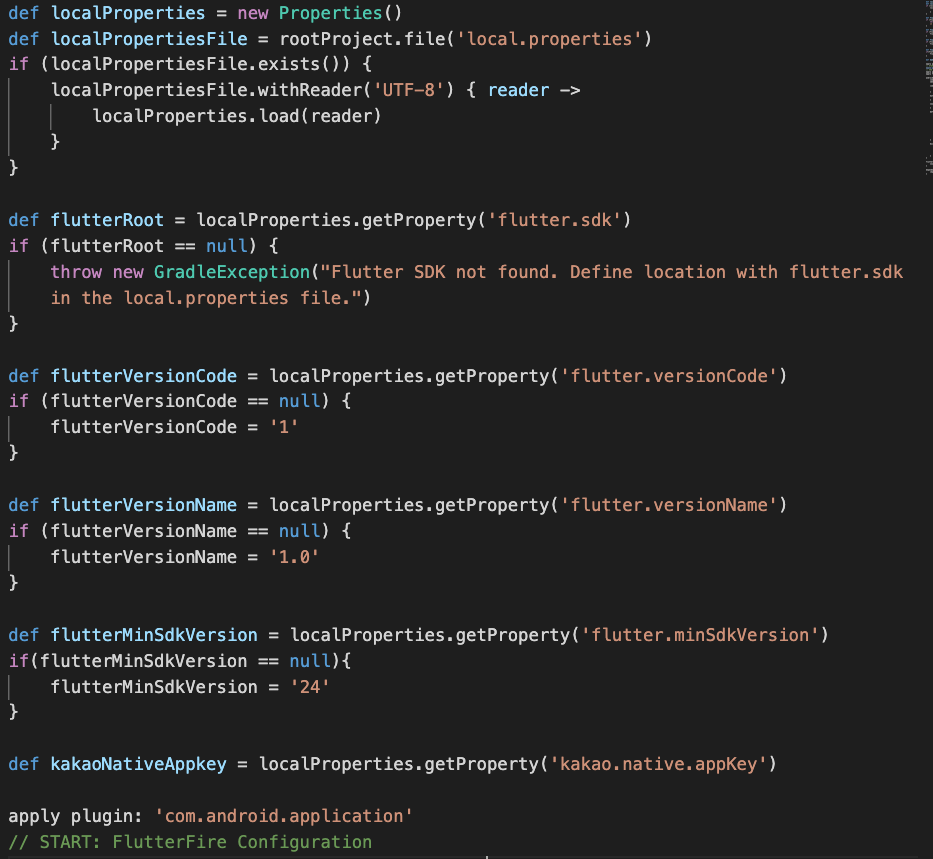This screenshot has width=933, height=859.
Task: Click the 'Properties()' constructor text
Action: coord(340,12)
